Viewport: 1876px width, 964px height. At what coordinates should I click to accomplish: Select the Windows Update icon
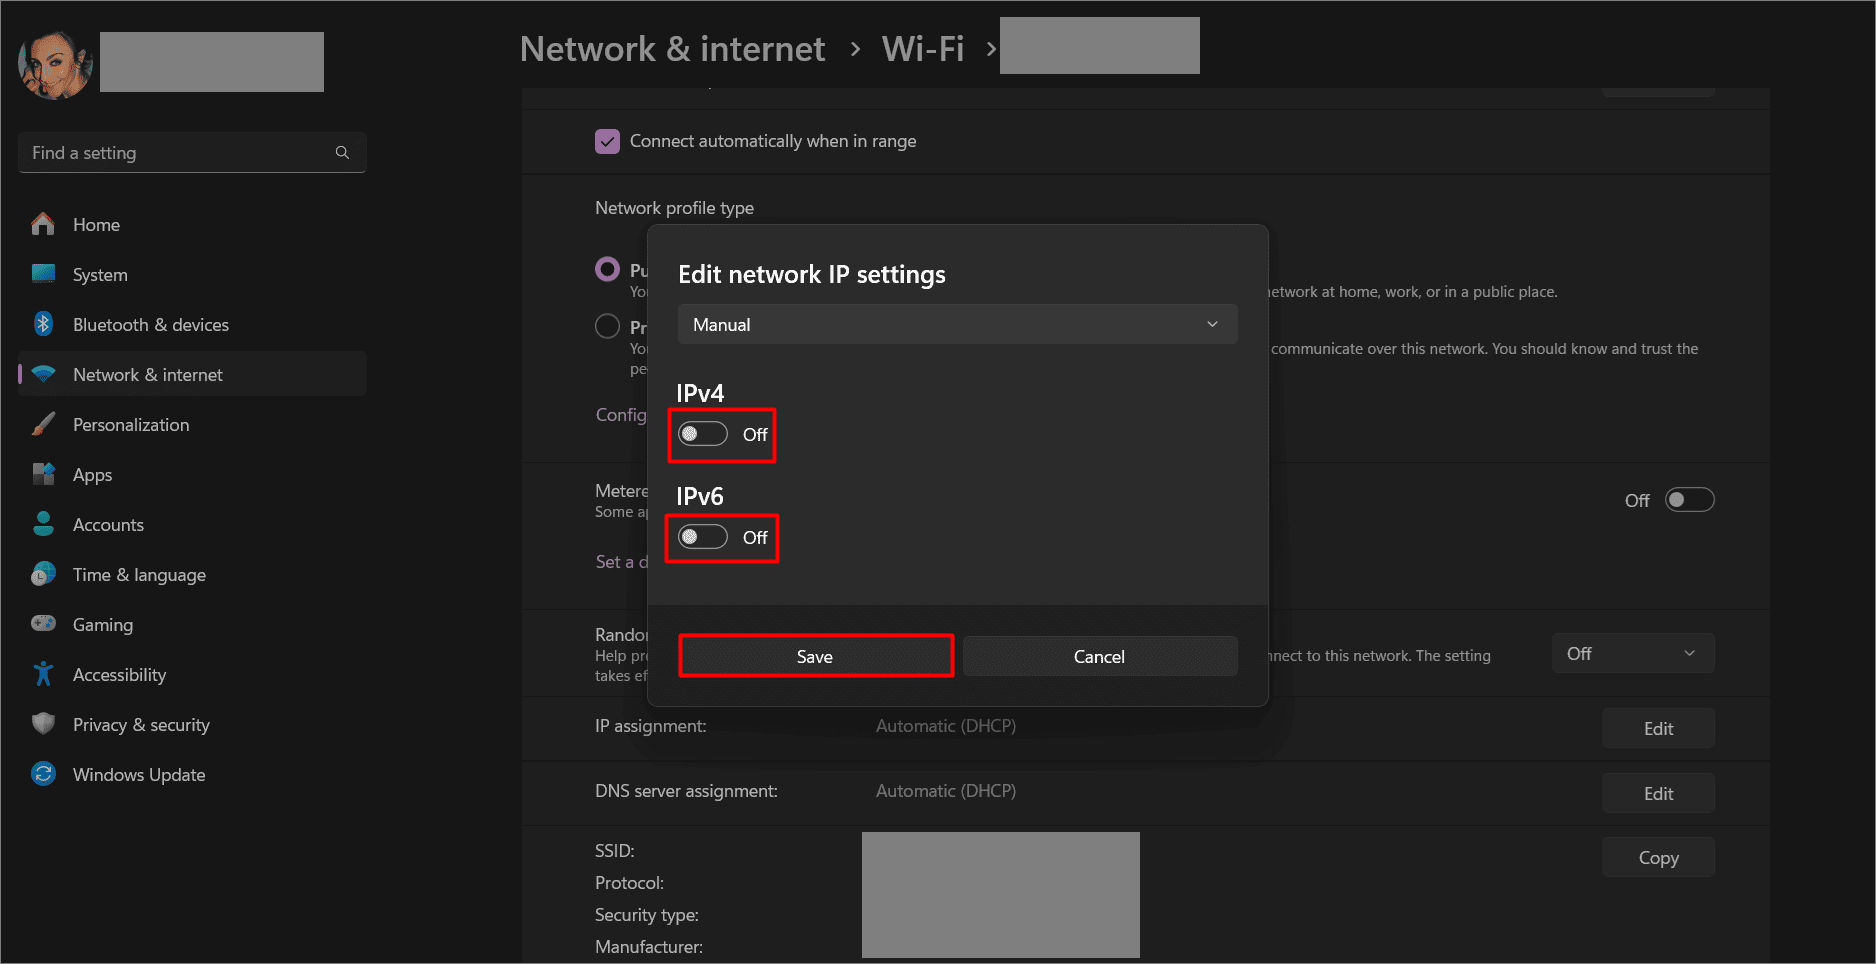[43, 774]
